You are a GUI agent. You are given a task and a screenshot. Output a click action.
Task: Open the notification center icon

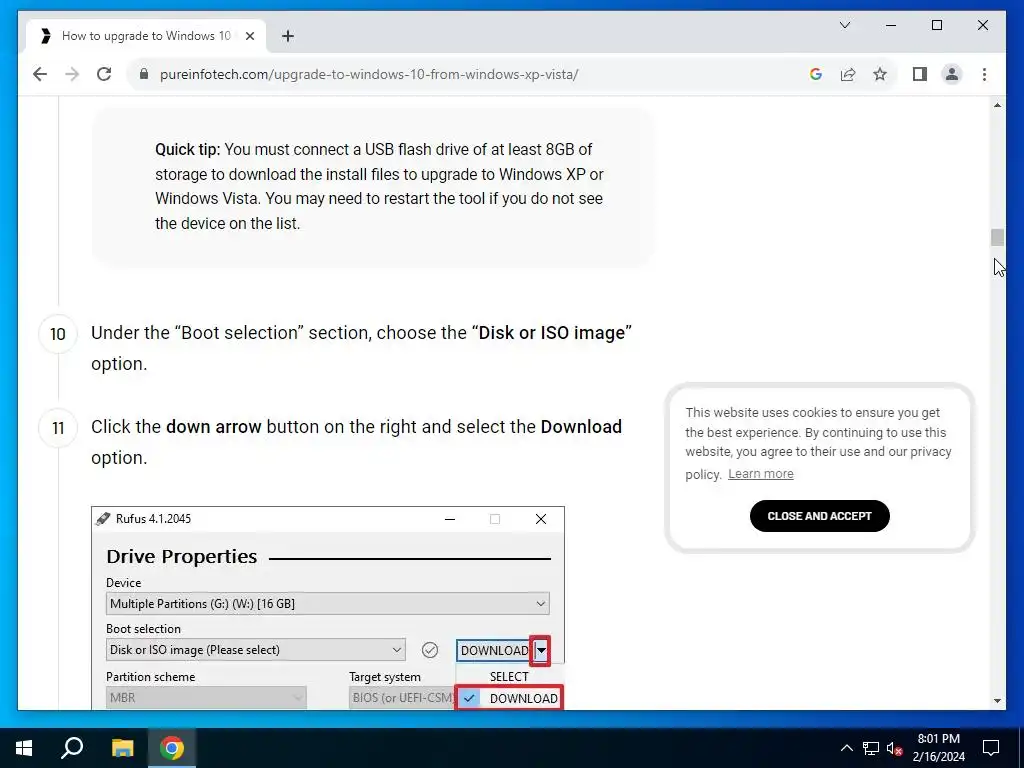pos(991,748)
